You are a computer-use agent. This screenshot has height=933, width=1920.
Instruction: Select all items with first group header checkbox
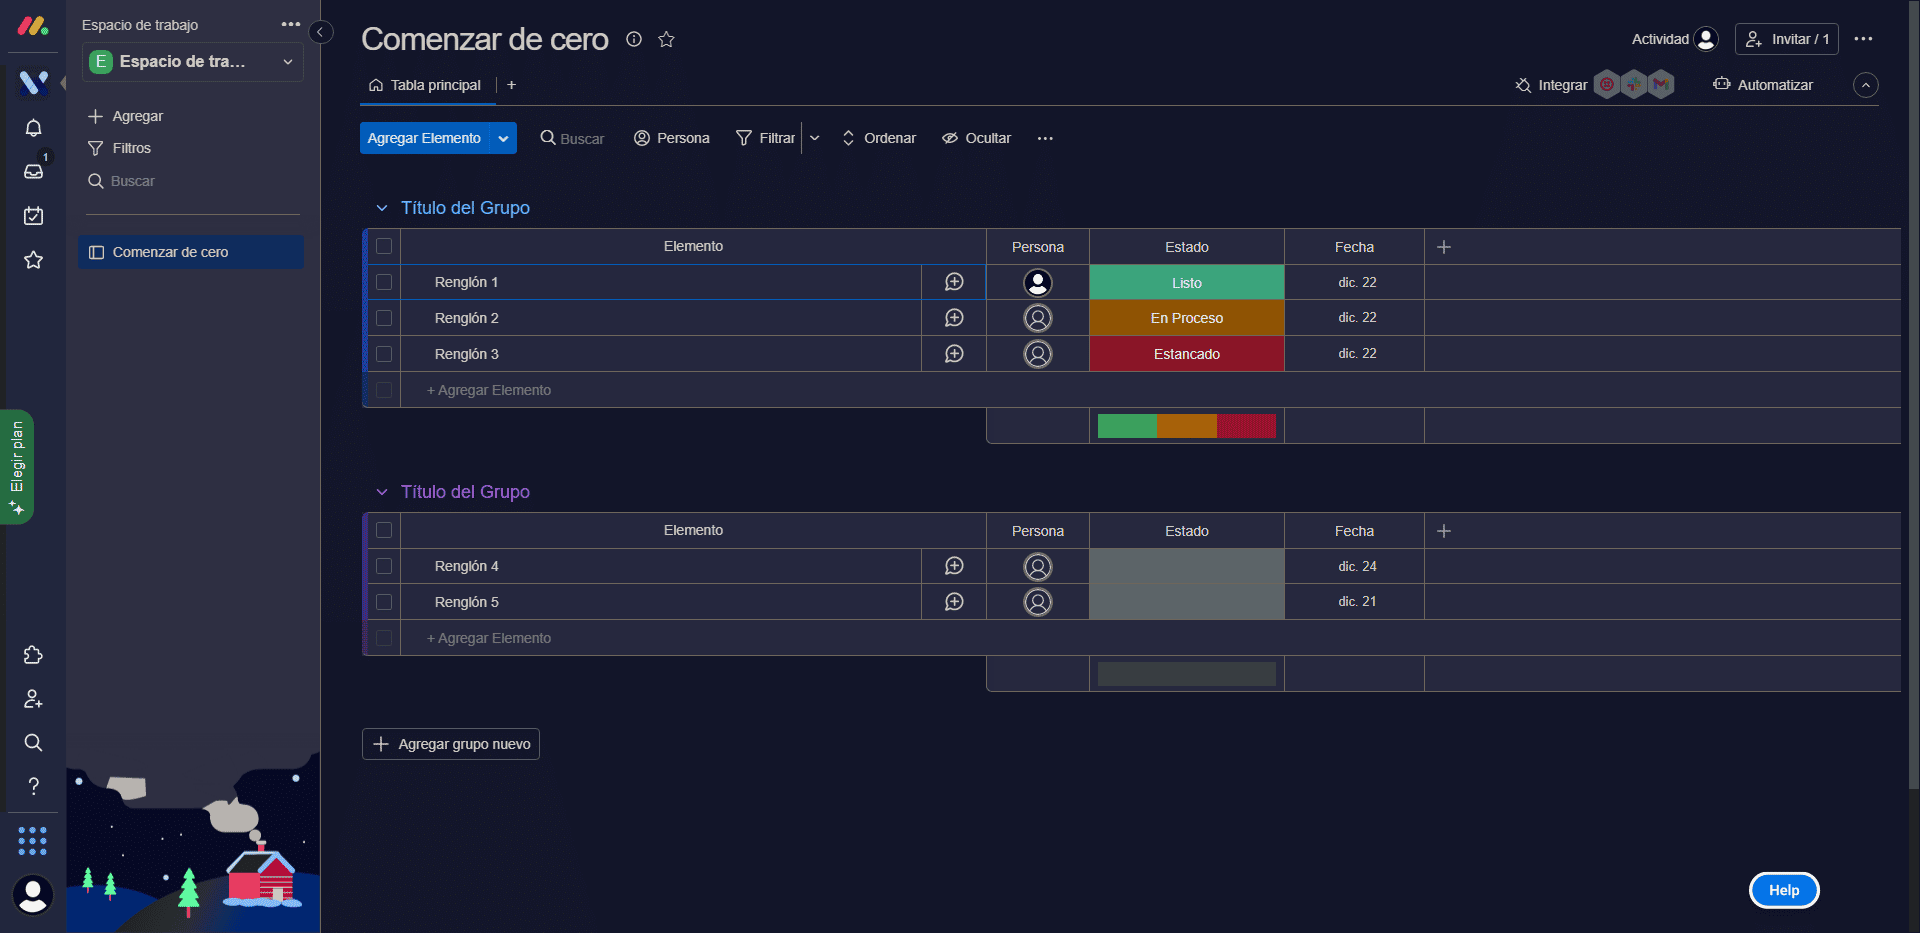[384, 246]
